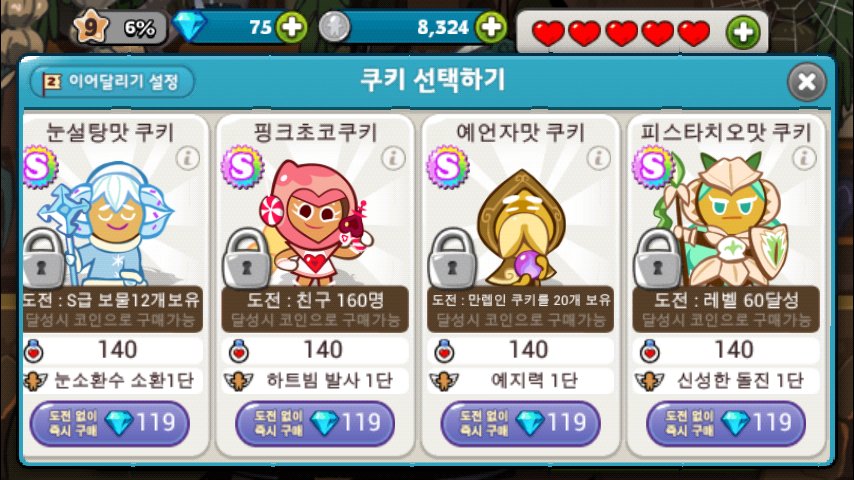Open 이어달리기 설정 relay settings
This screenshot has width=854, height=480.
[x=112, y=82]
